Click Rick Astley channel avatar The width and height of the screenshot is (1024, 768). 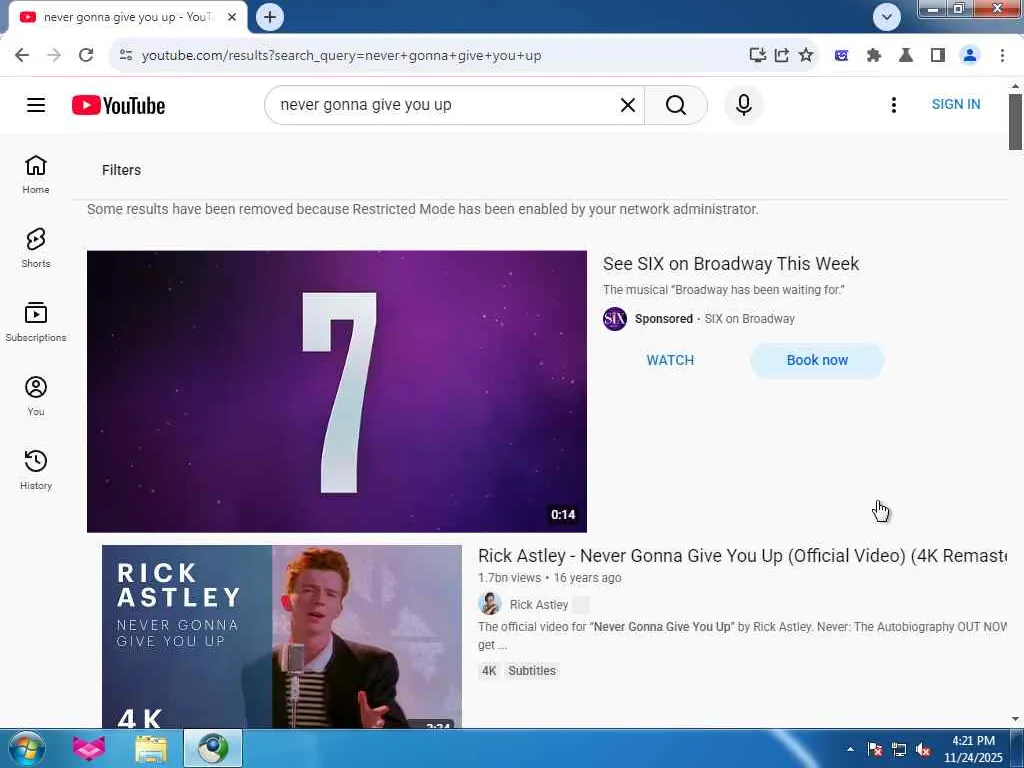[x=490, y=604]
